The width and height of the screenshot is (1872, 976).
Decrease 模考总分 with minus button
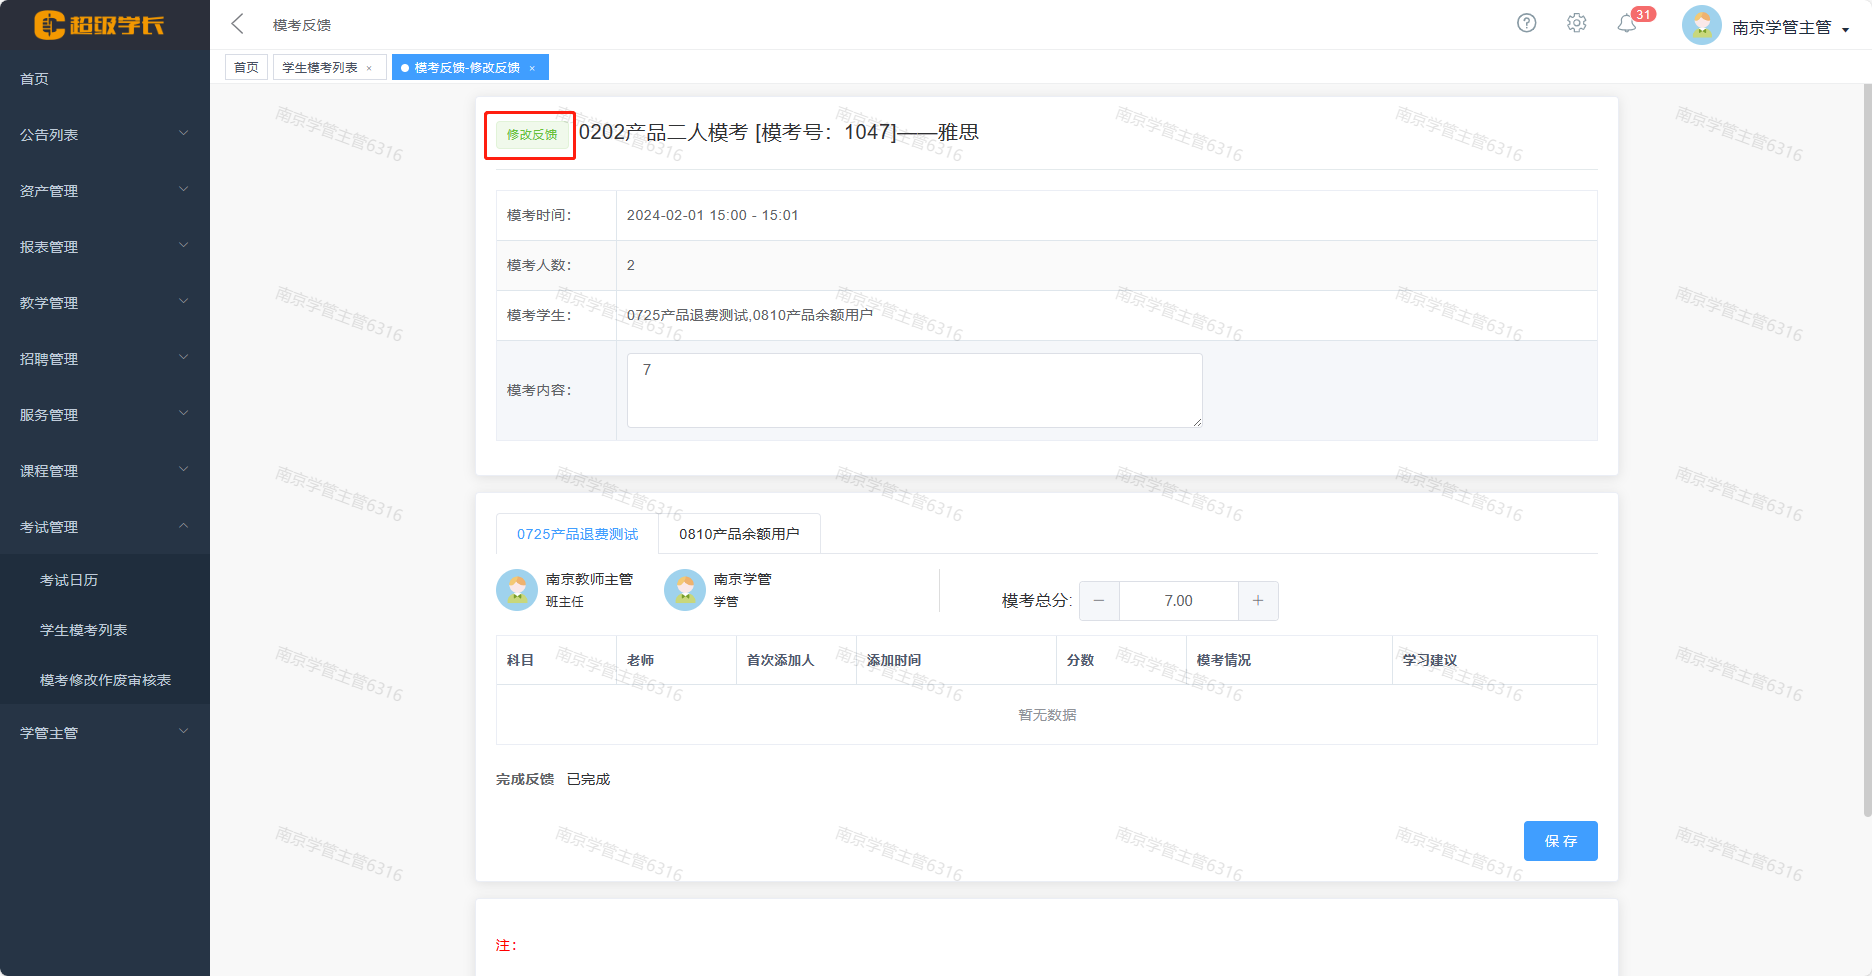pos(1099,601)
